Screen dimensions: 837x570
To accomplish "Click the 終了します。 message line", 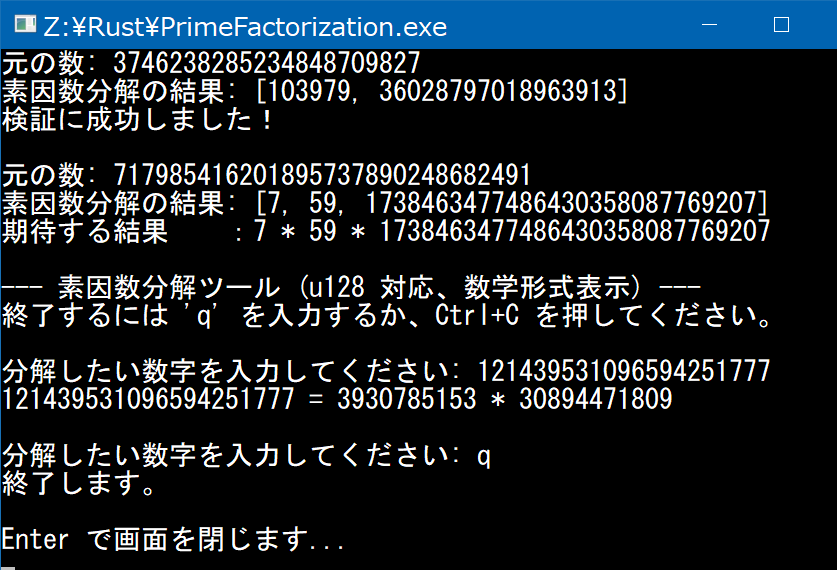I will point(78,484).
